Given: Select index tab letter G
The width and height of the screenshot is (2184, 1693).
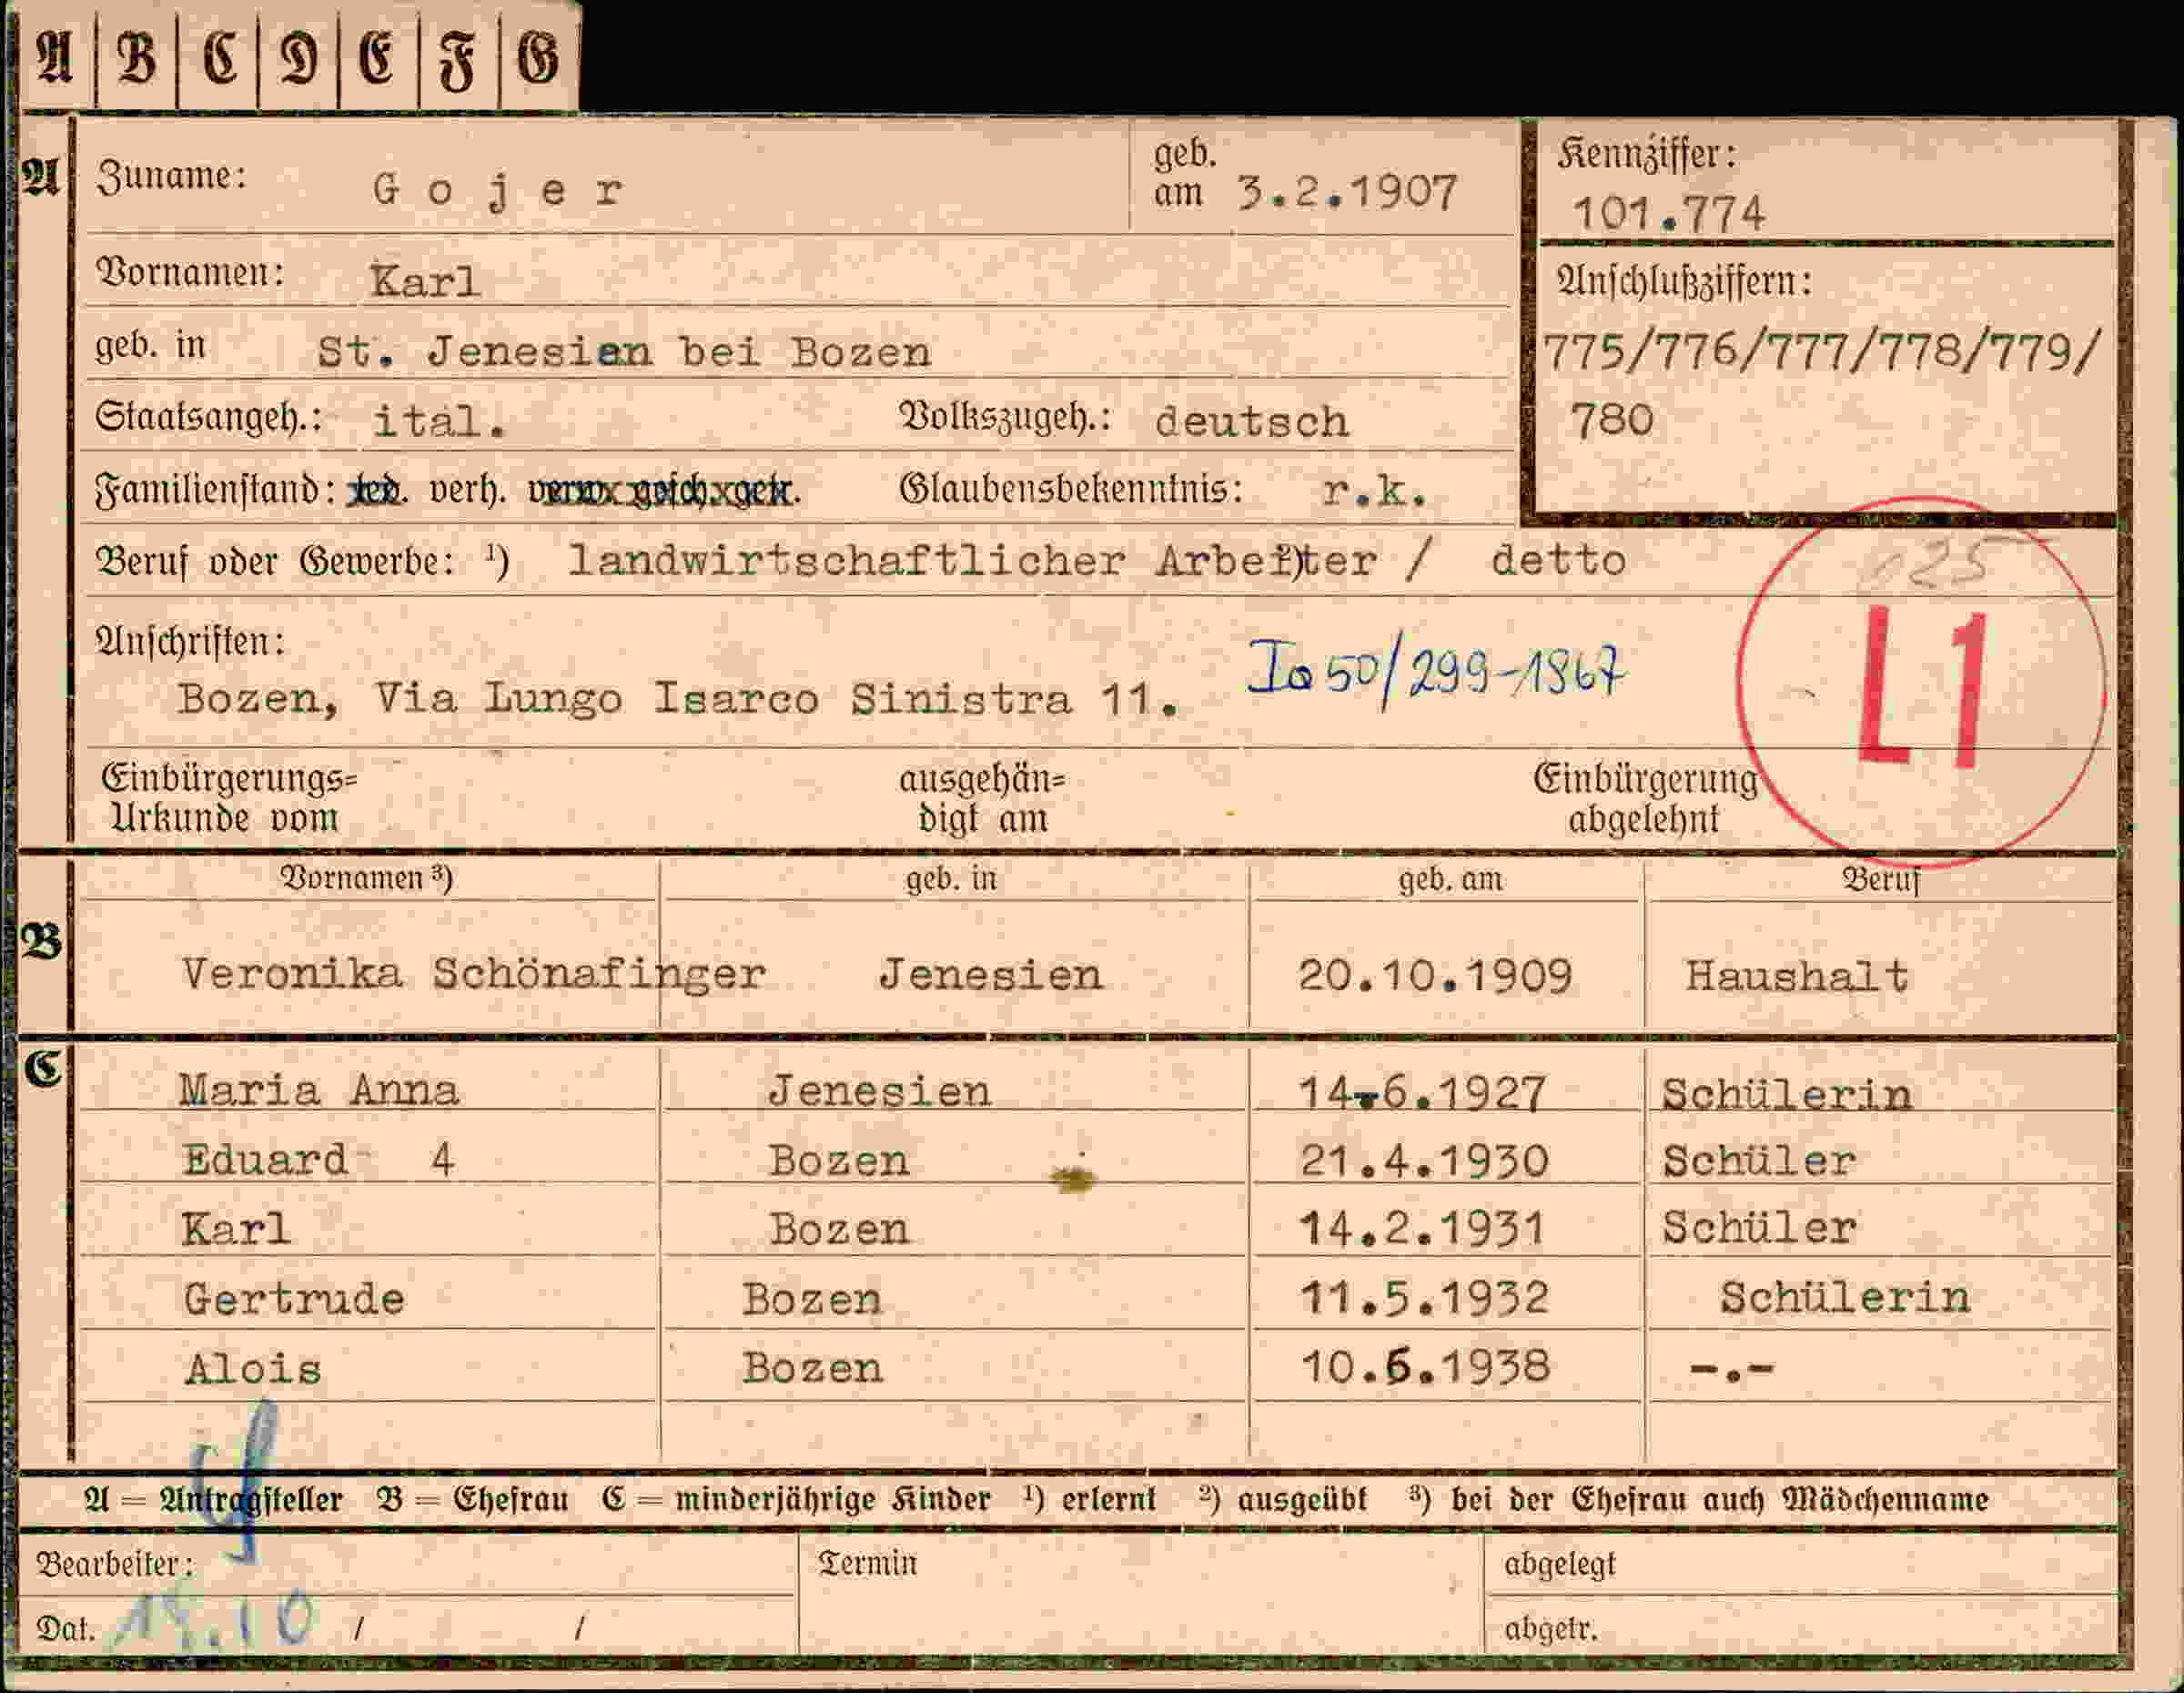Looking at the screenshot, I should [x=538, y=56].
